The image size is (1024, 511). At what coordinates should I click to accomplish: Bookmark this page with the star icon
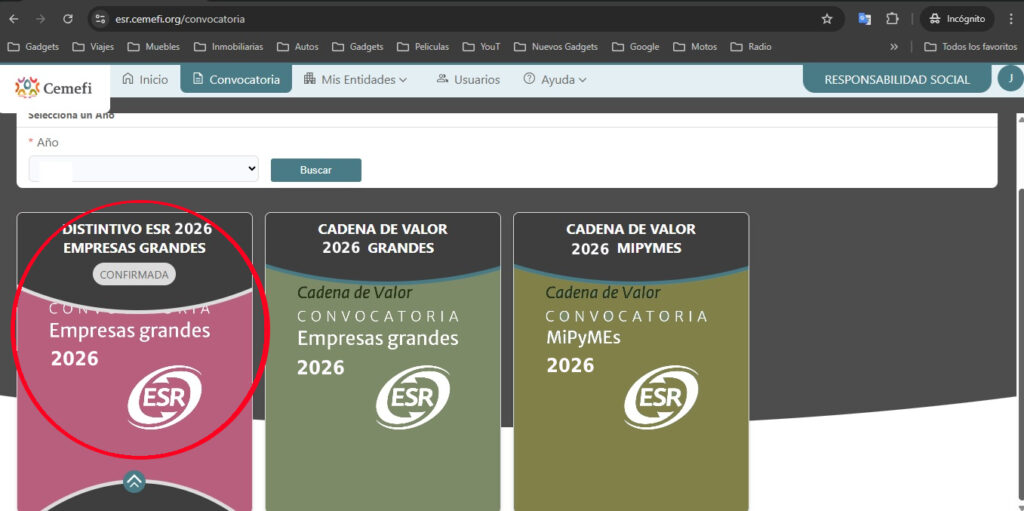click(827, 19)
